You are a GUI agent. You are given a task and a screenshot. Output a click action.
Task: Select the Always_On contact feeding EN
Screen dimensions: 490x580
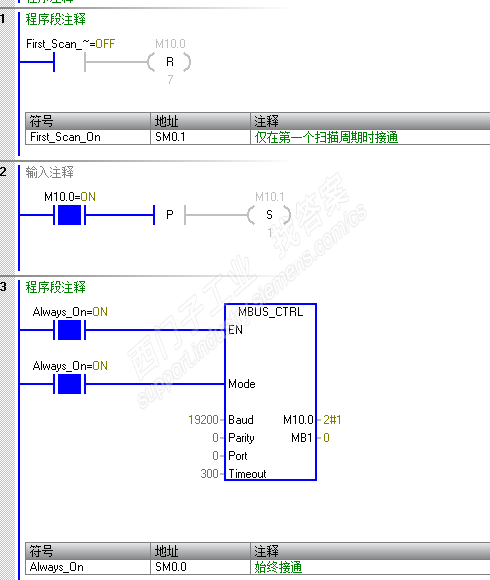click(69, 330)
